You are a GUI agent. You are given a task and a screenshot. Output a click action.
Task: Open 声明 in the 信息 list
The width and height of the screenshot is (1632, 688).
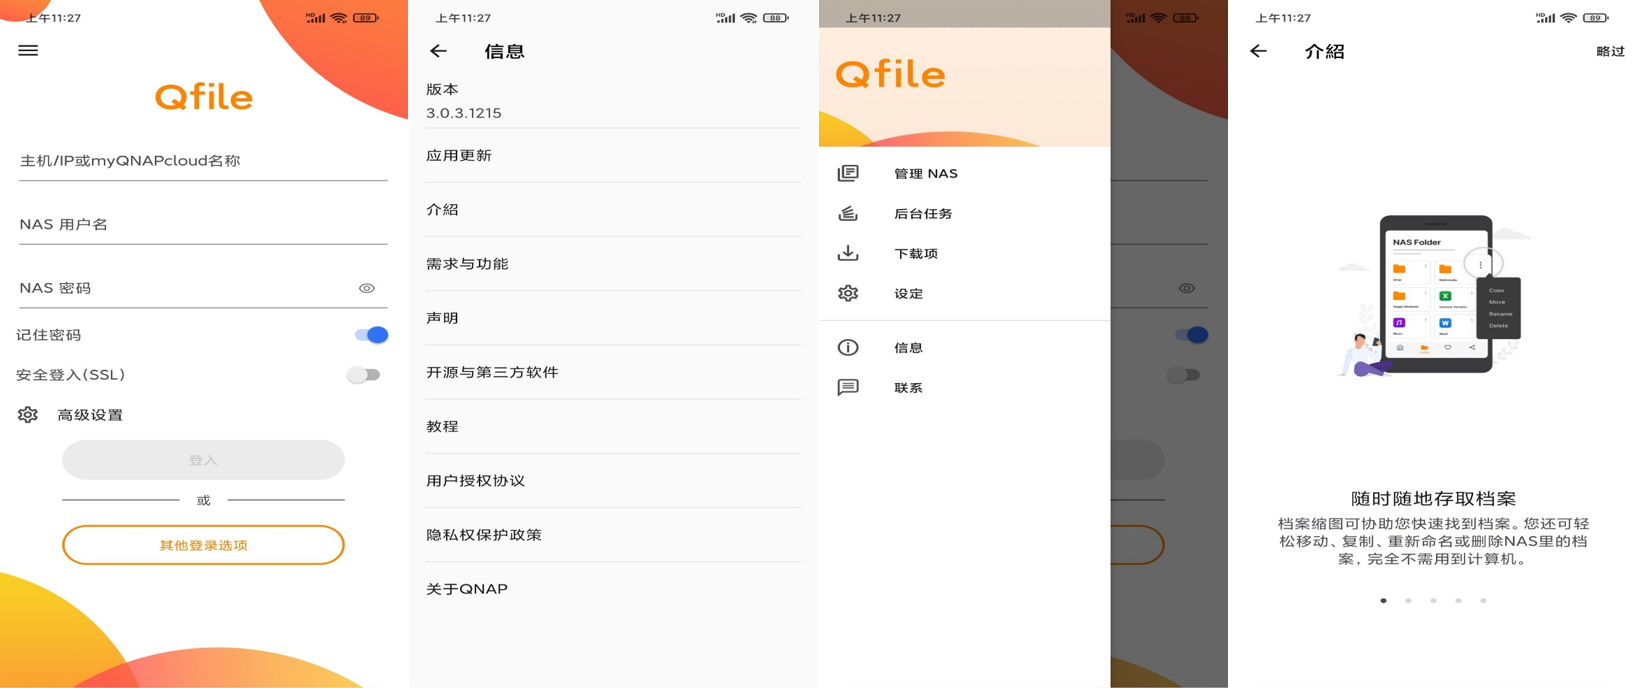pos(613,318)
